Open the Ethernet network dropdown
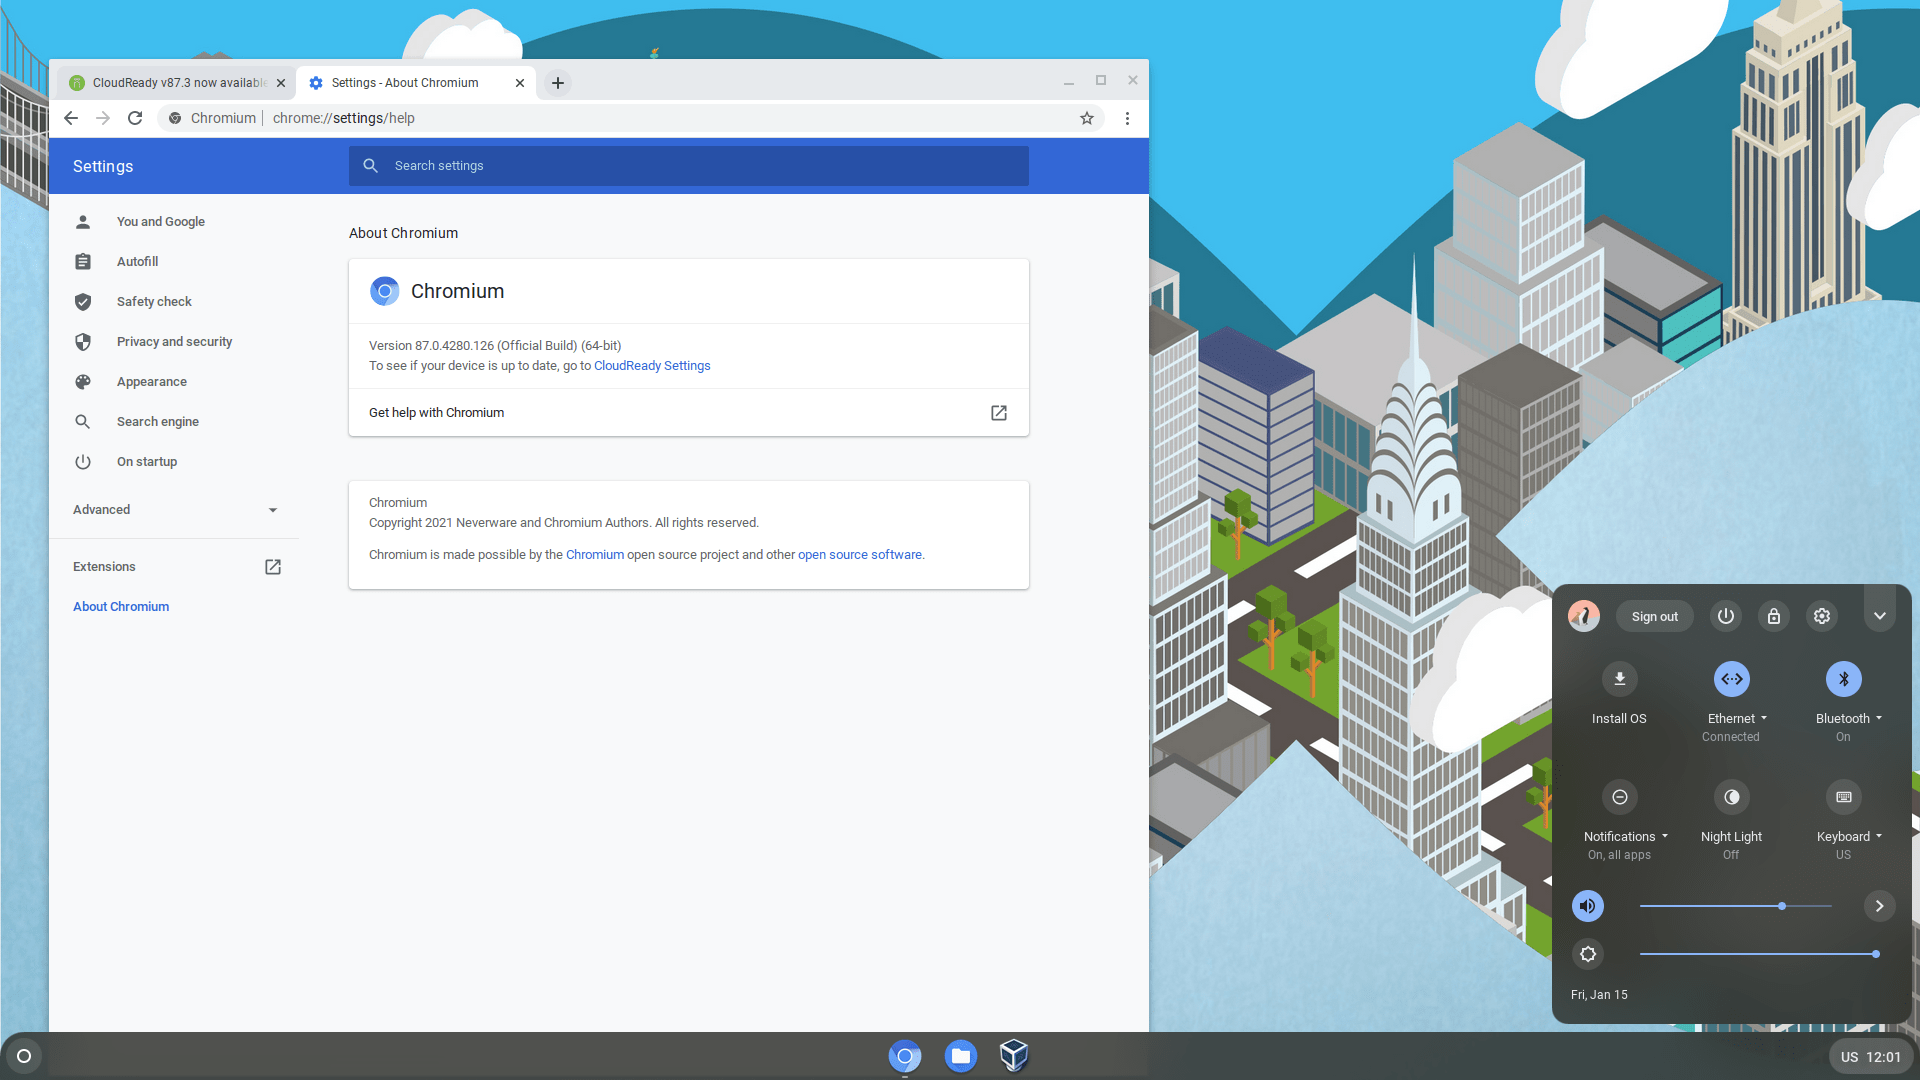The width and height of the screenshot is (1920, 1080). coord(1737,719)
